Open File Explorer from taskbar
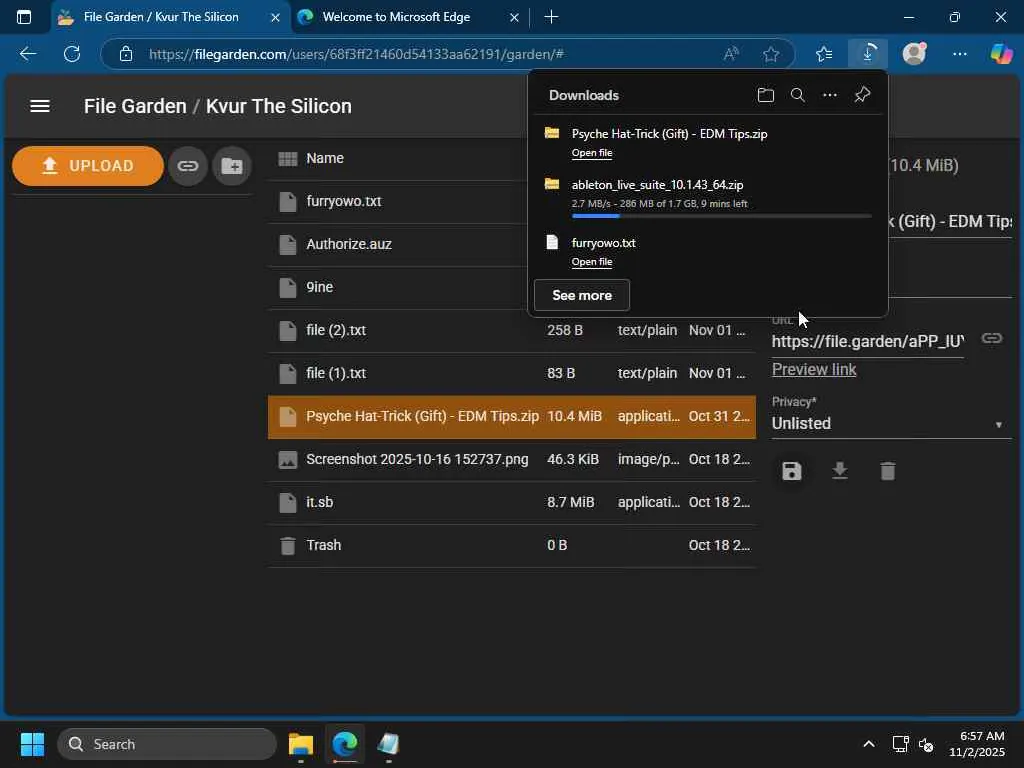Image resolution: width=1024 pixels, height=768 pixels. 301,744
